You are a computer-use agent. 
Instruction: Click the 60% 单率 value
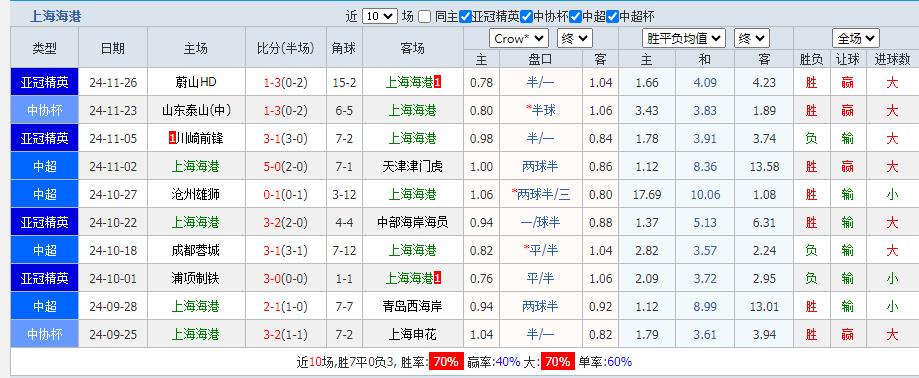click(x=620, y=362)
